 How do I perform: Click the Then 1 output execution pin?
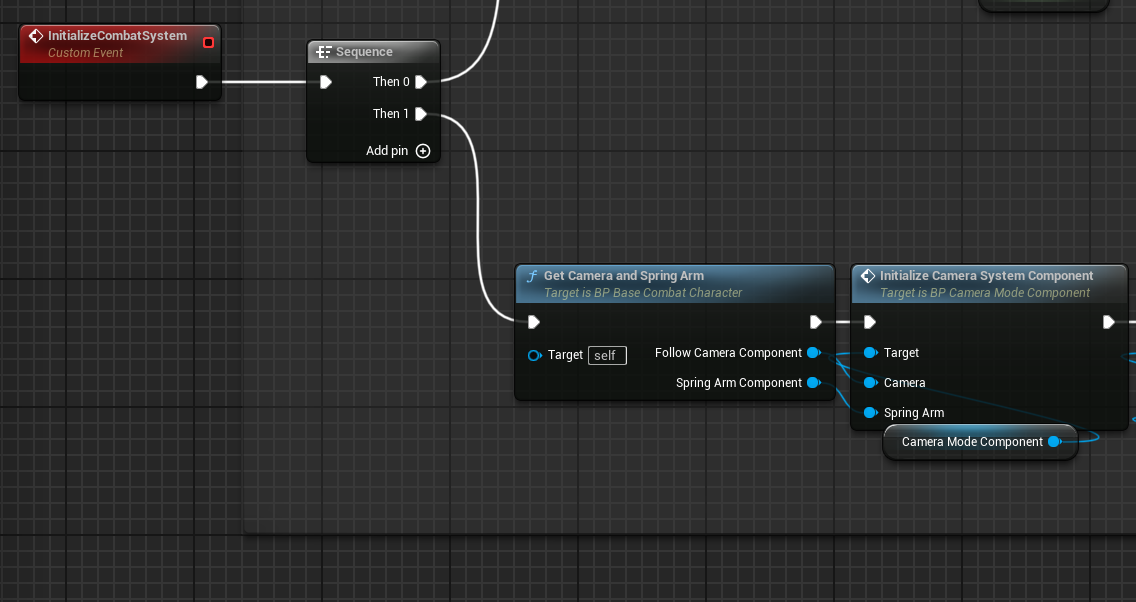tap(421, 114)
